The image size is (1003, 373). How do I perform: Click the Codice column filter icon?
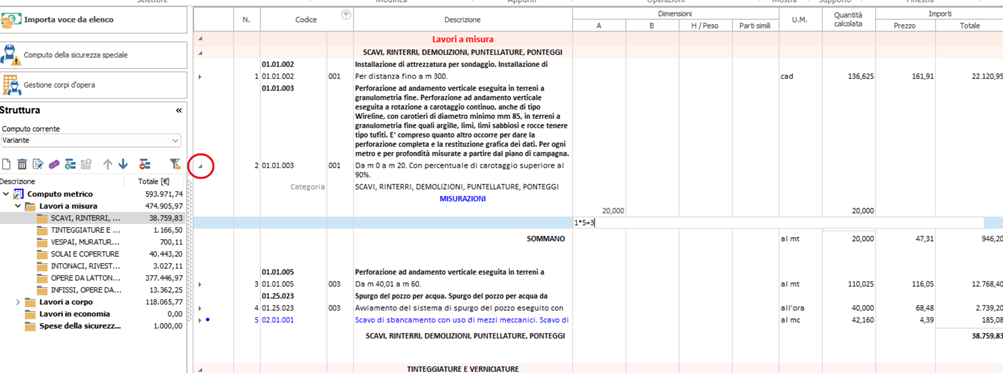tap(346, 15)
